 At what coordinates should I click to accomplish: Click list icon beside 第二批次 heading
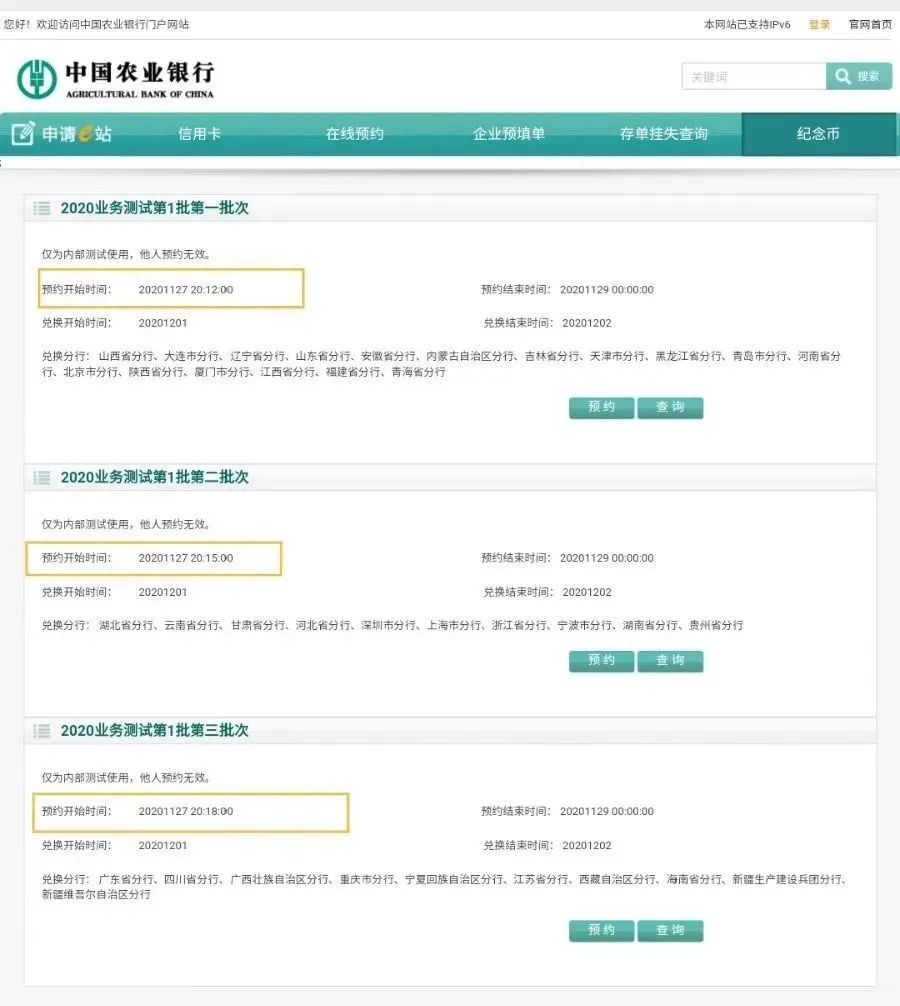pos(42,477)
